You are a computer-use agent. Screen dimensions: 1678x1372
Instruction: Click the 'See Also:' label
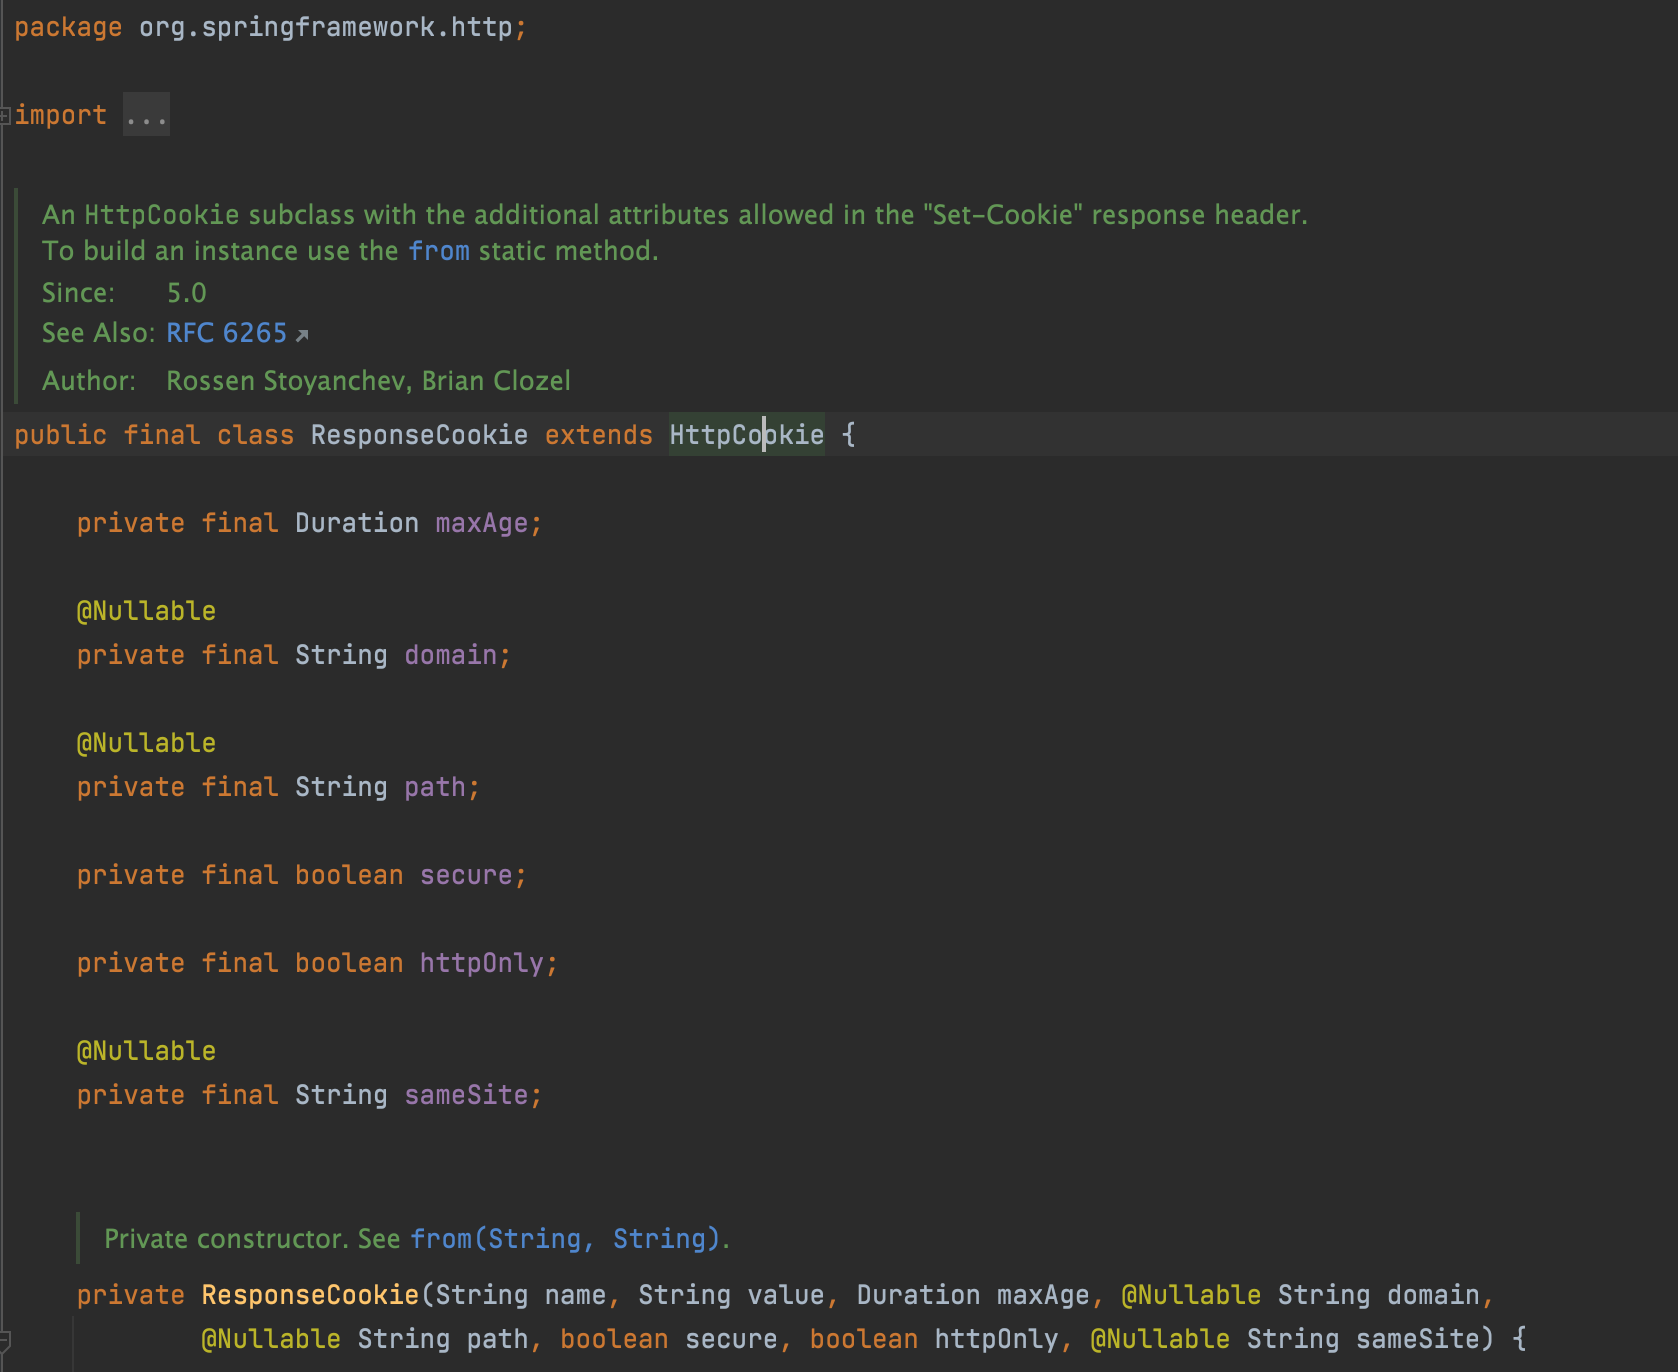pyautogui.click(x=98, y=333)
